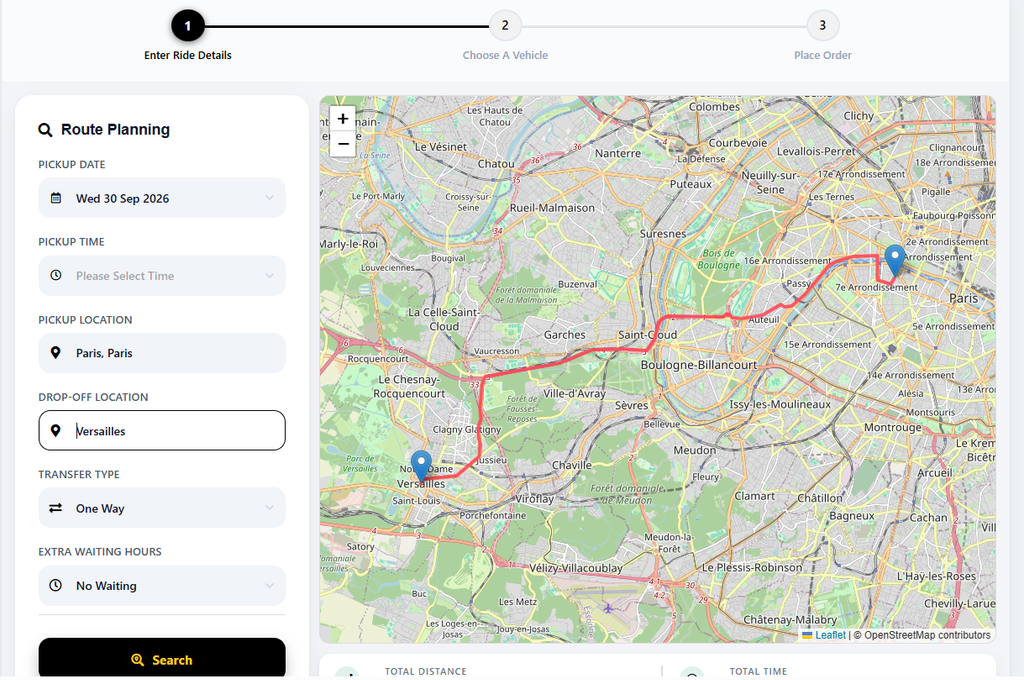Image resolution: width=1024 pixels, height=680 pixels.
Task: Click the magnifier icon on Search button
Action: (137, 660)
